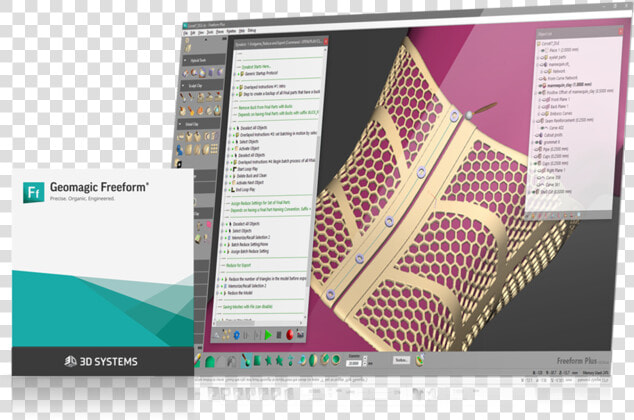The height and width of the screenshot is (420, 634).
Task: Open the File menu
Action: coord(186,33)
